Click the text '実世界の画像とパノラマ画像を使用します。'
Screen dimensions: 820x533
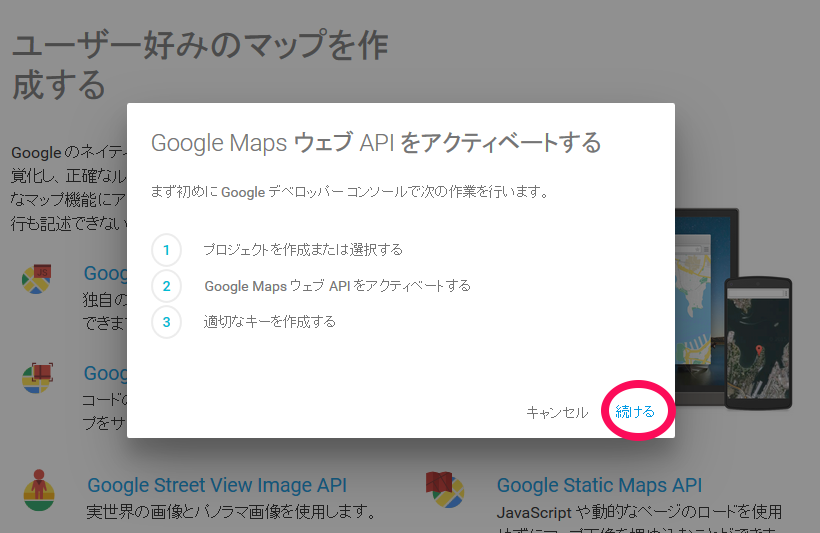pos(231,512)
